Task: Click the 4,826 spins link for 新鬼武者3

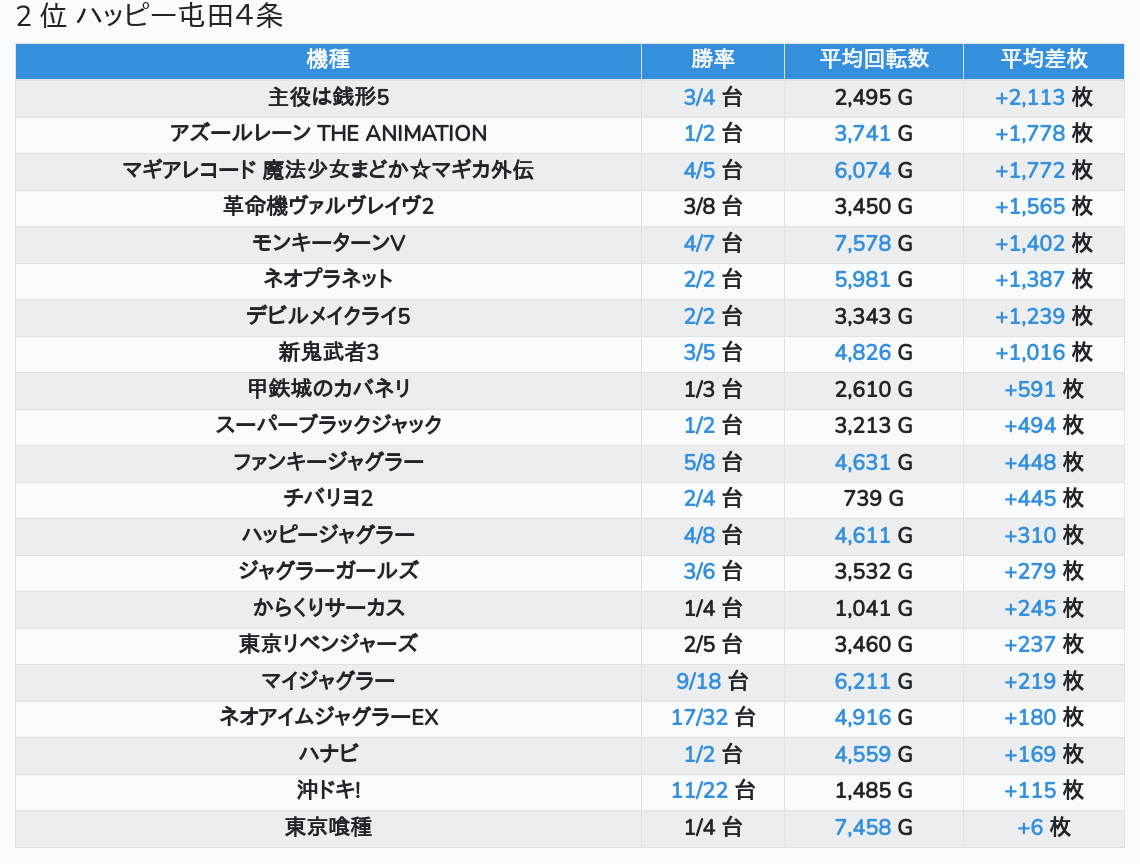Action: point(862,353)
